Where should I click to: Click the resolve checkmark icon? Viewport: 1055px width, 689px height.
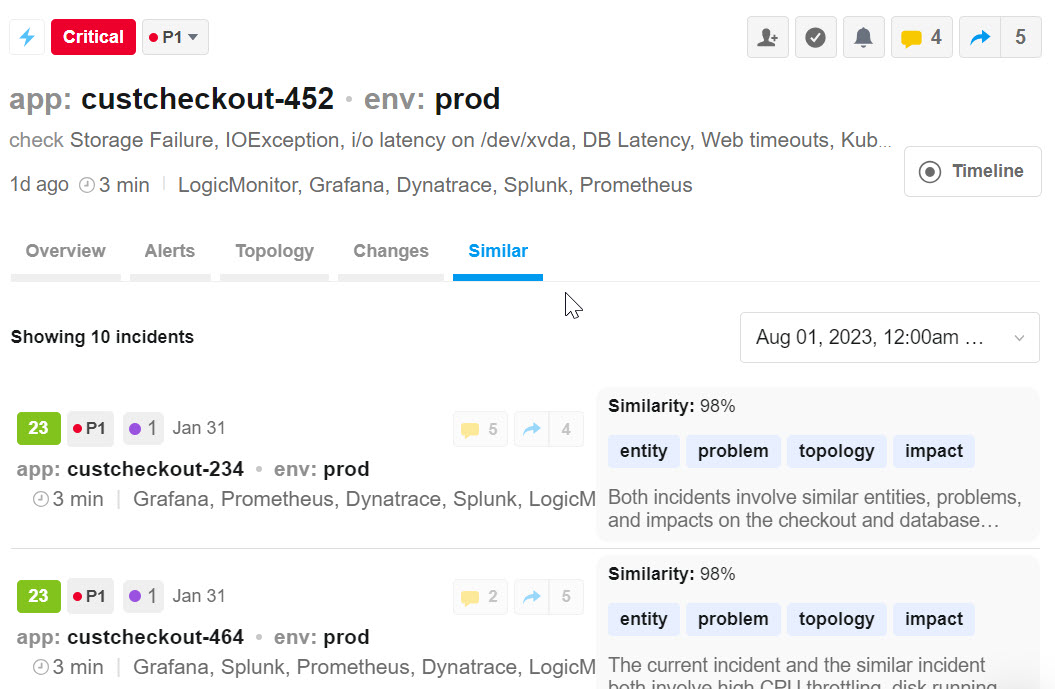[x=816, y=38]
